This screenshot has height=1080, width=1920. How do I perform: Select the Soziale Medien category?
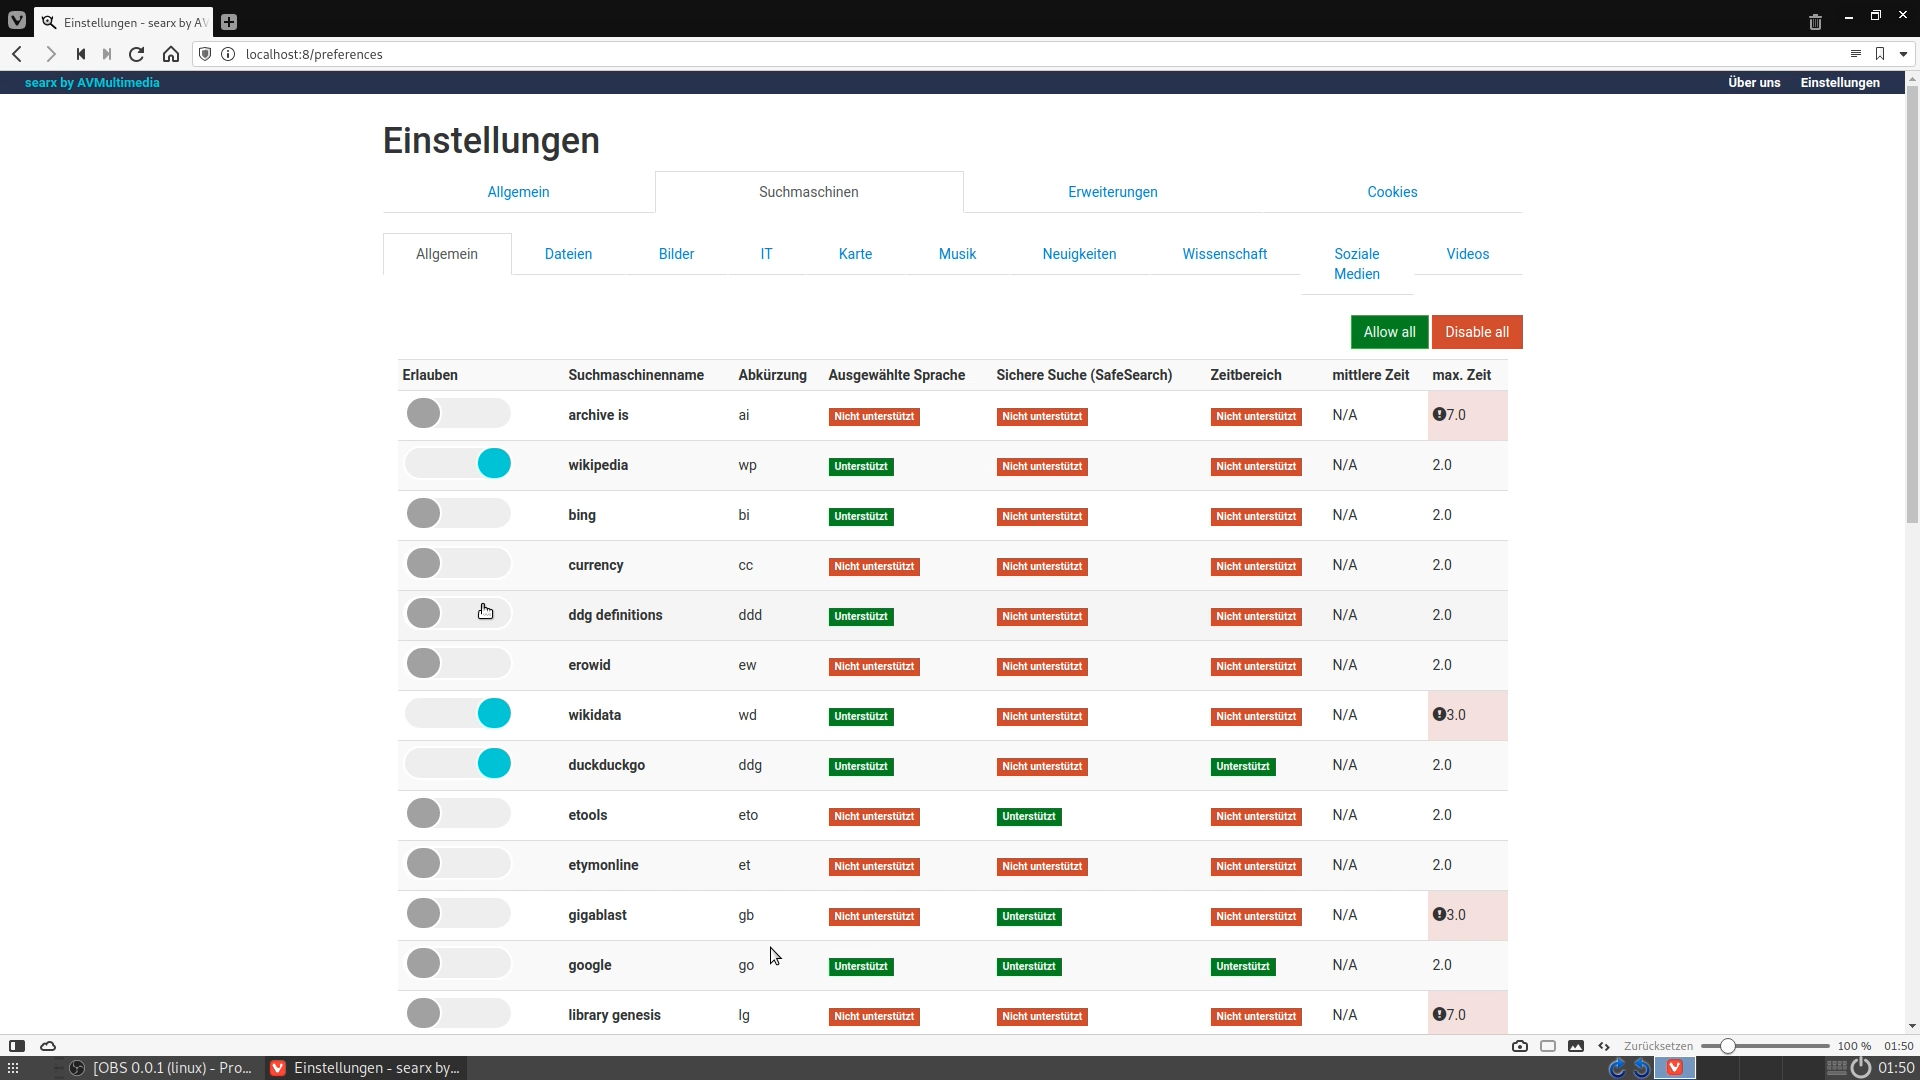[x=1357, y=264]
